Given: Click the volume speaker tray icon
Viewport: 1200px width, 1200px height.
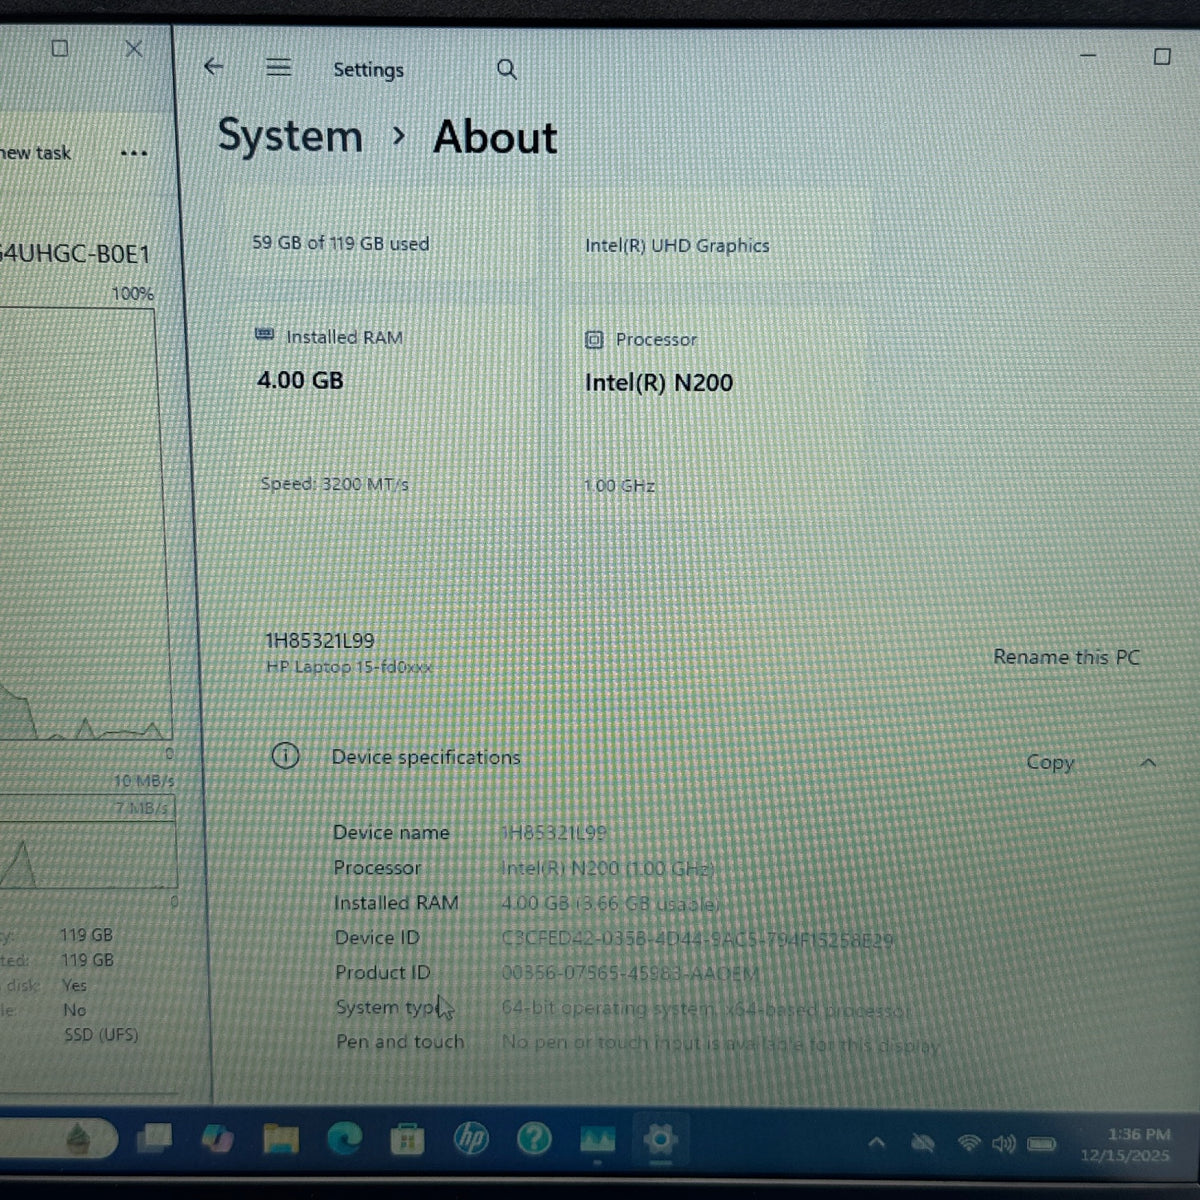Looking at the screenshot, I should [x=1004, y=1143].
